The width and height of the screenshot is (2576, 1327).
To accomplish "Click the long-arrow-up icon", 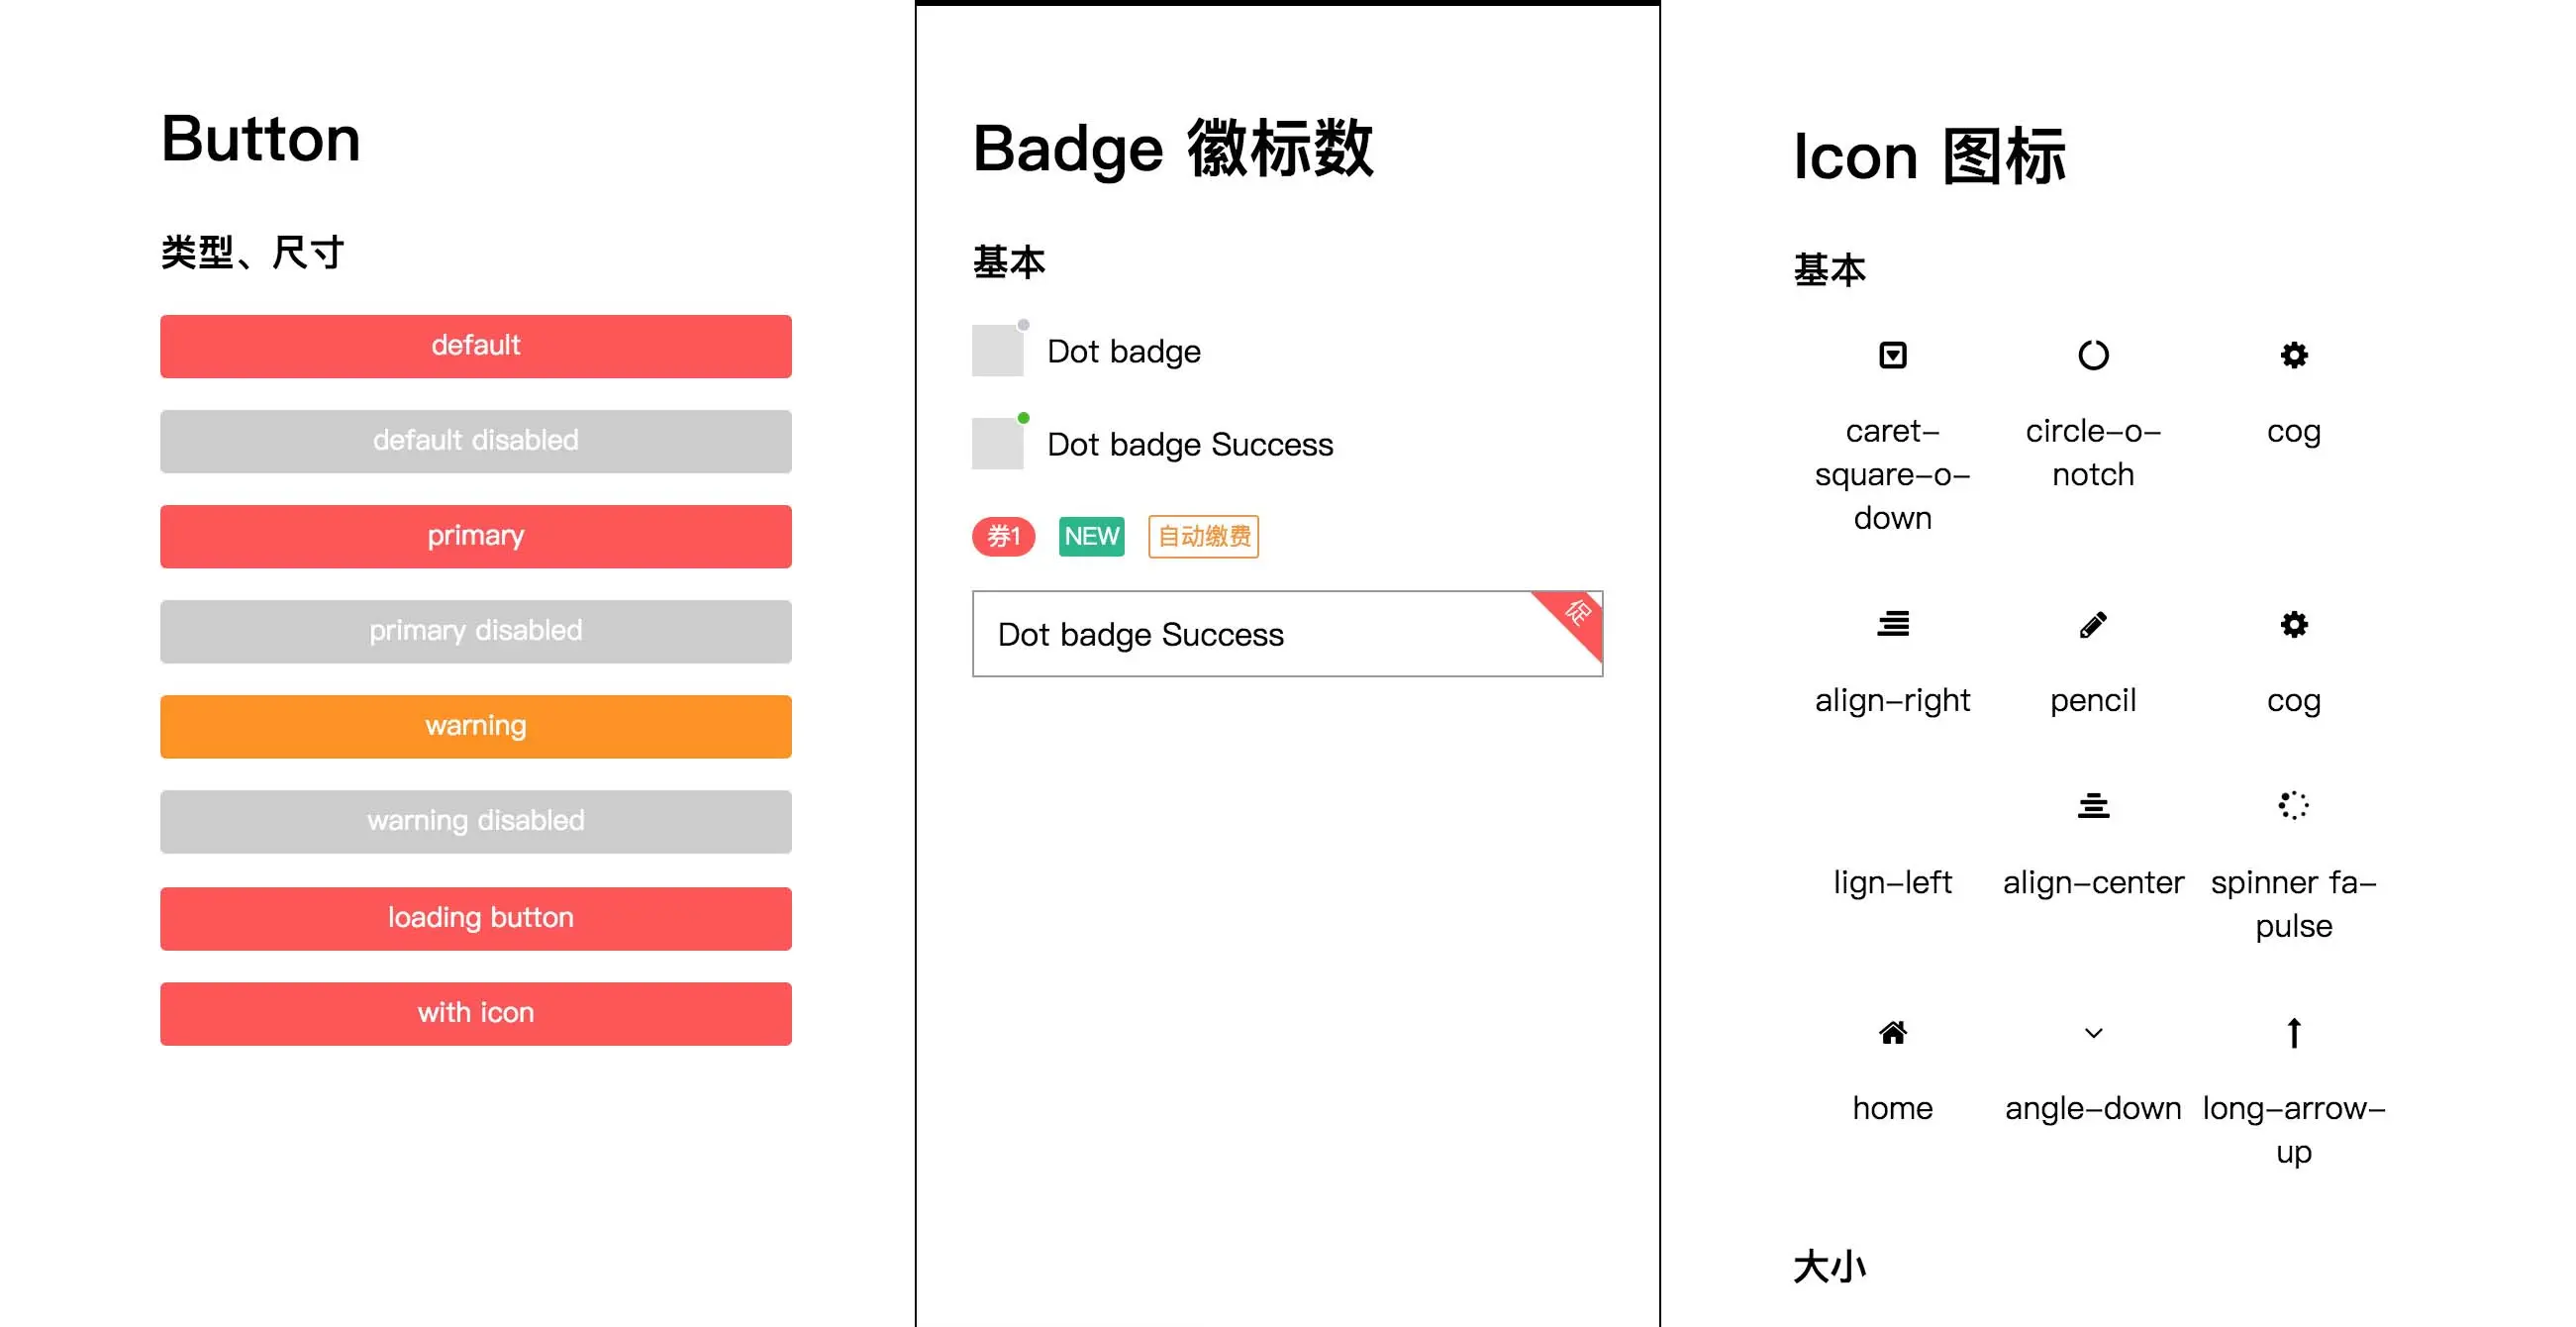I will [x=2293, y=1032].
